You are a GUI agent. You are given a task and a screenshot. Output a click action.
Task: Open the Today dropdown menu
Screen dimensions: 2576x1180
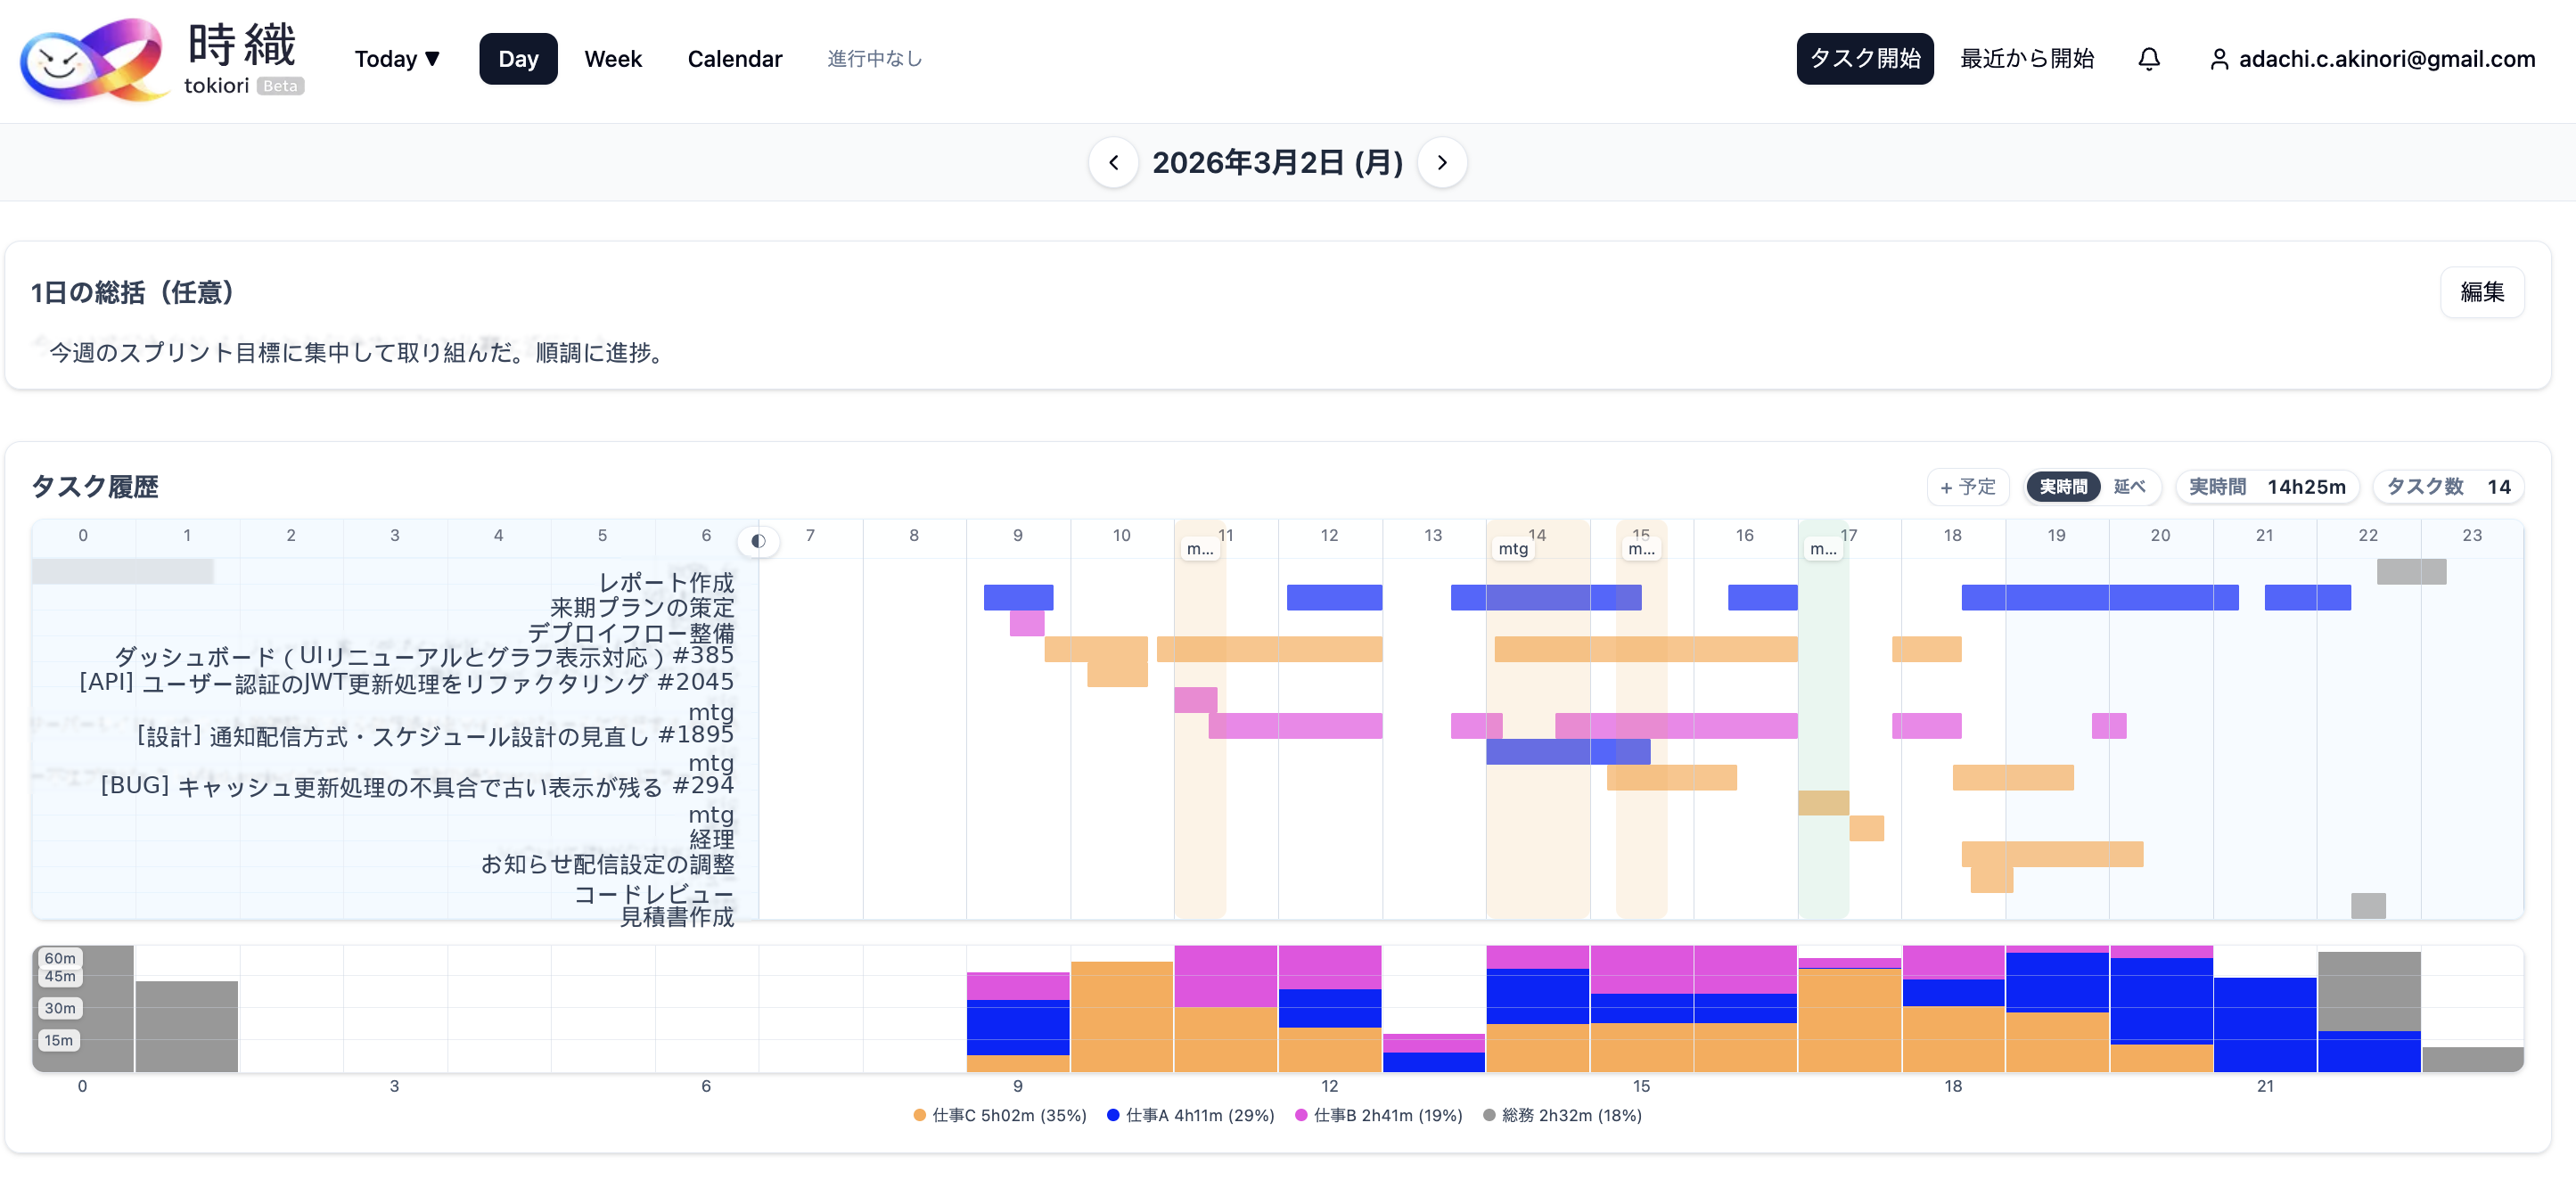[x=397, y=59]
